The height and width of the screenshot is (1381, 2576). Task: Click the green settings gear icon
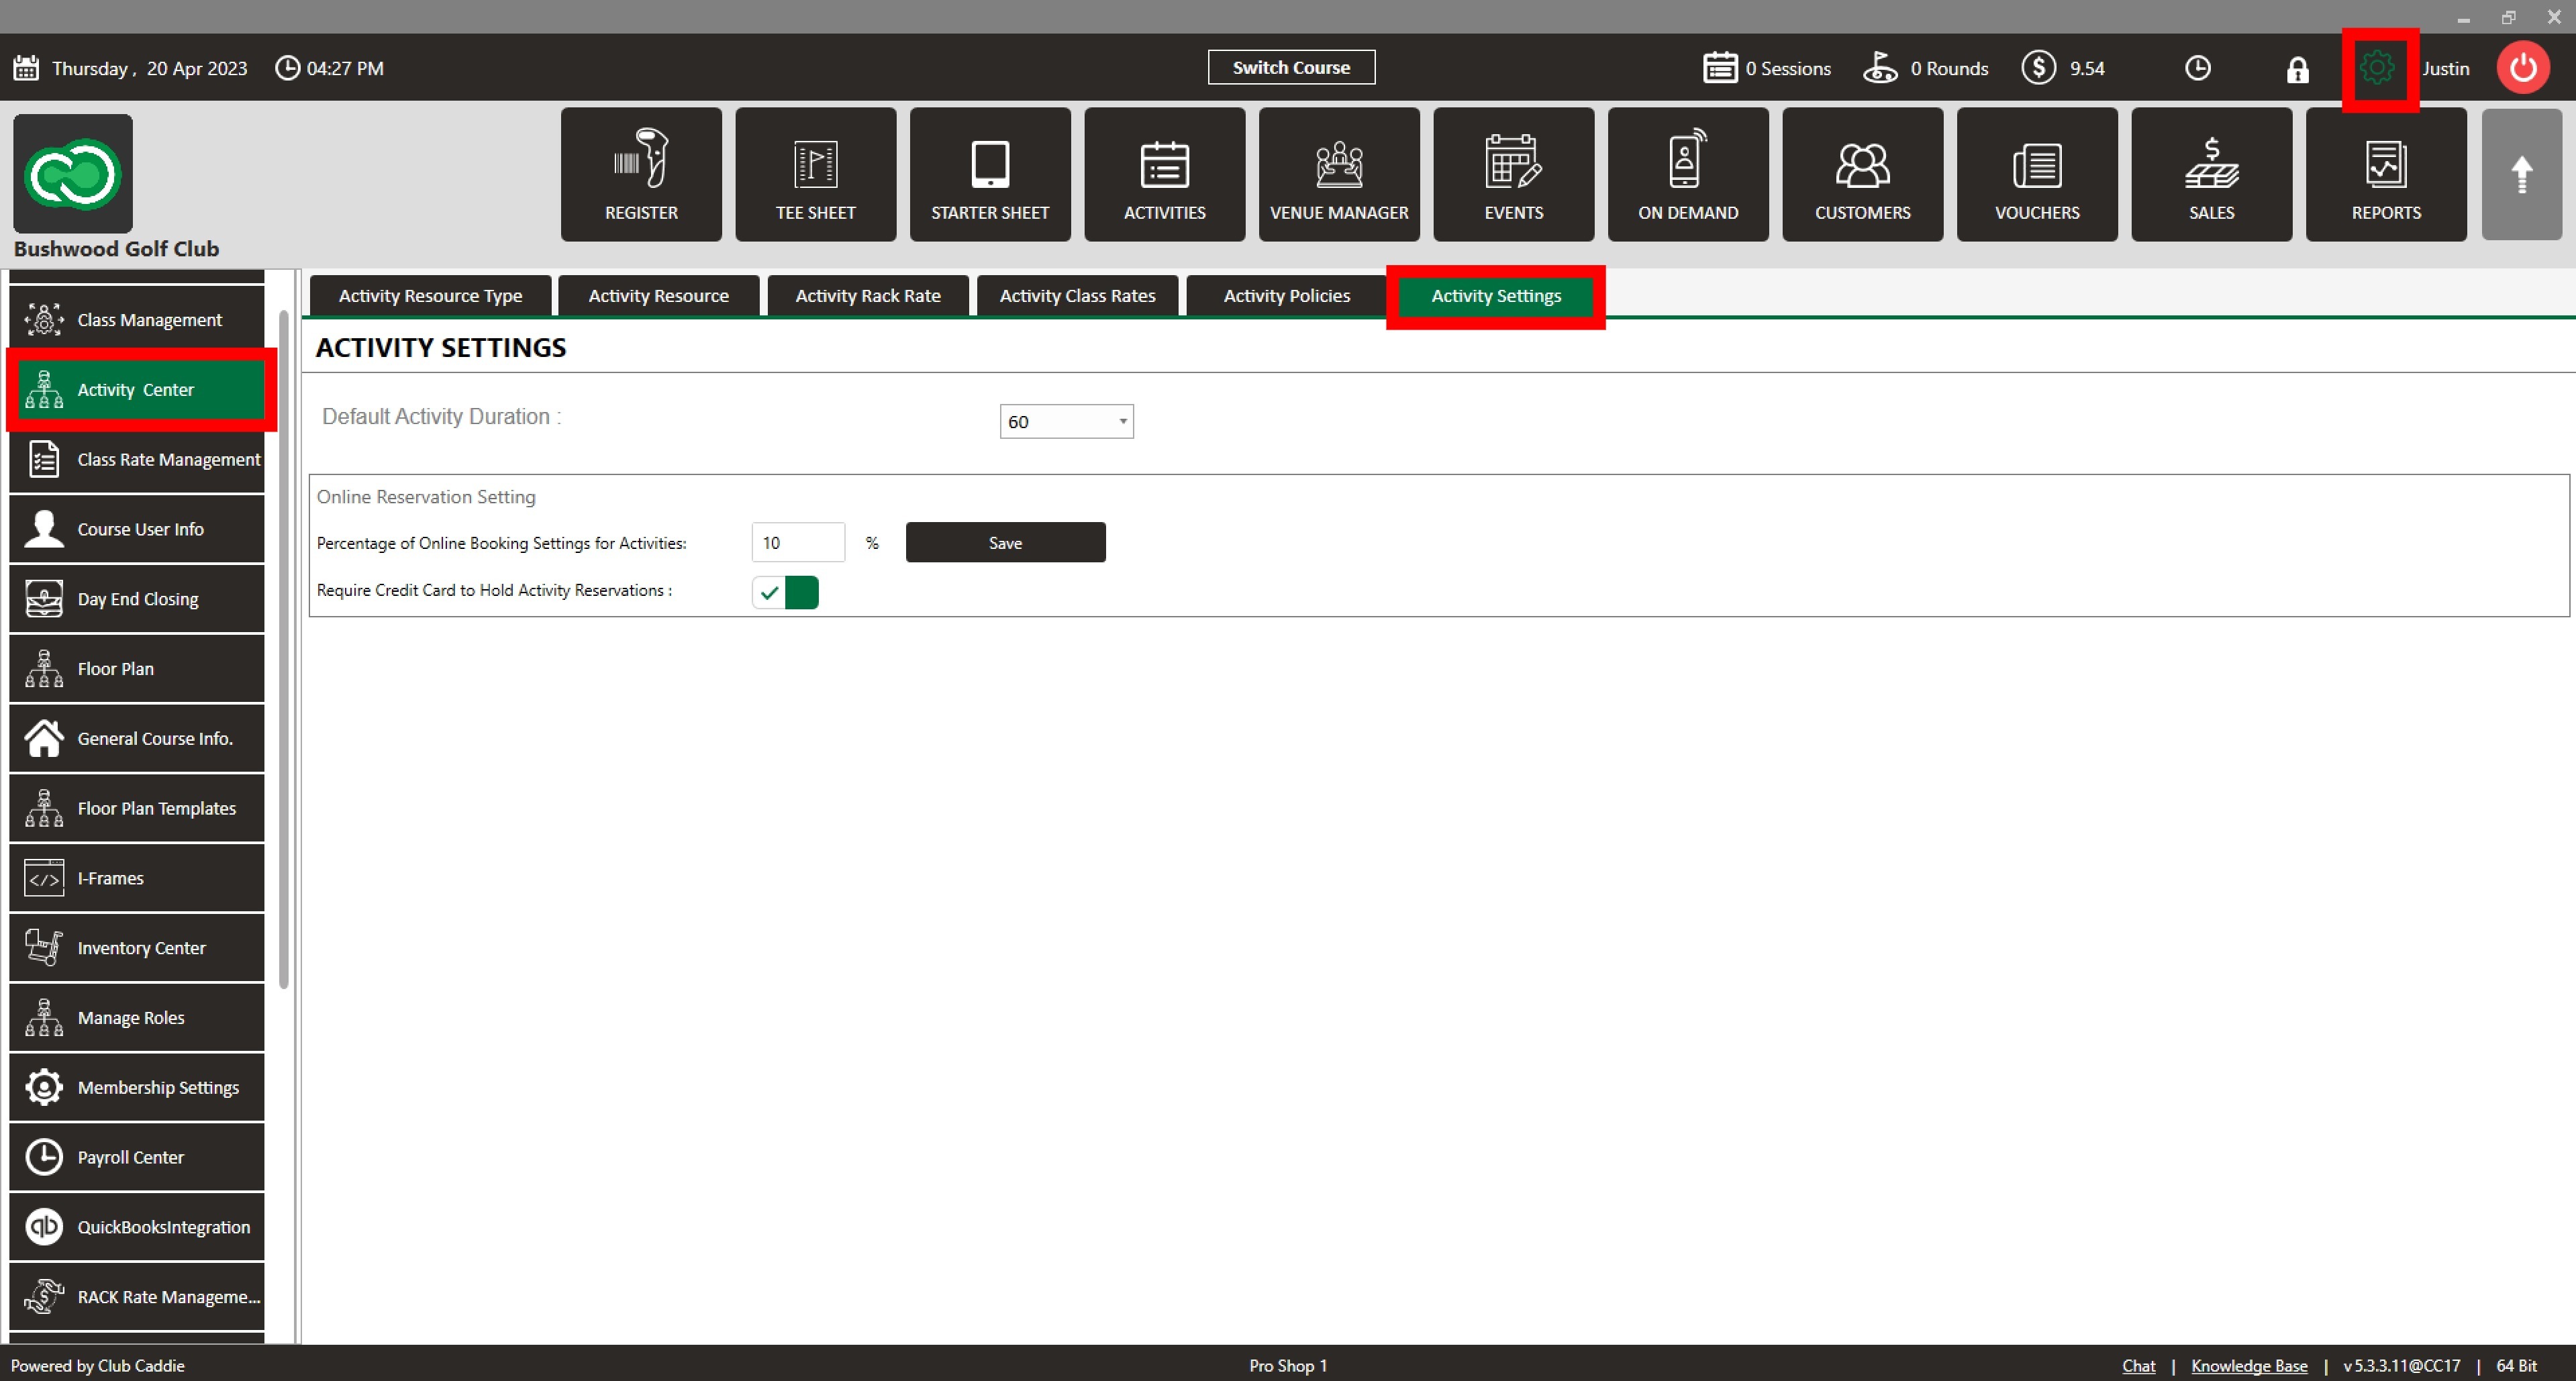pyautogui.click(x=2377, y=68)
